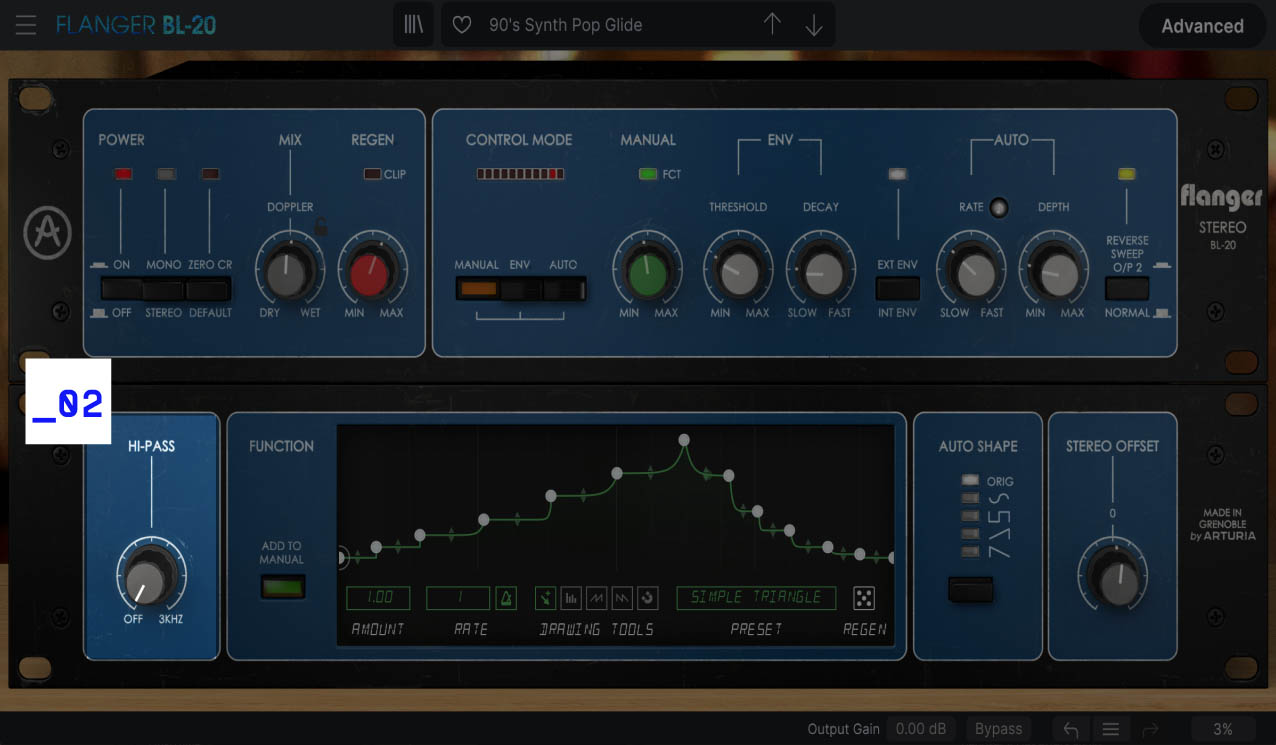Screen dimensions: 1276x745
Task: Open the preset library browser icon
Action: pyautogui.click(x=413, y=24)
